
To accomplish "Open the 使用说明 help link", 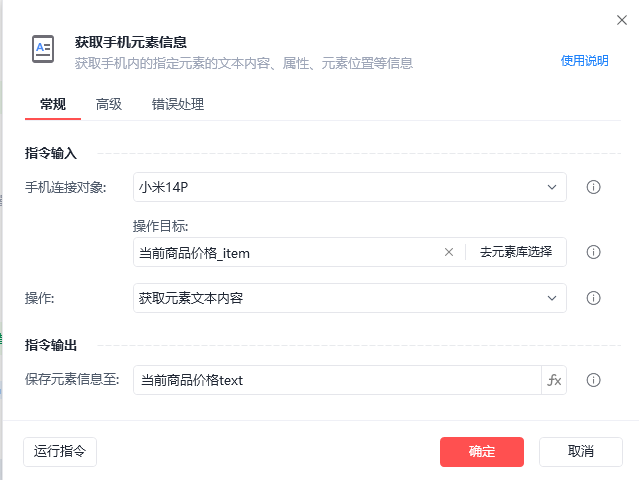I will [x=584, y=61].
